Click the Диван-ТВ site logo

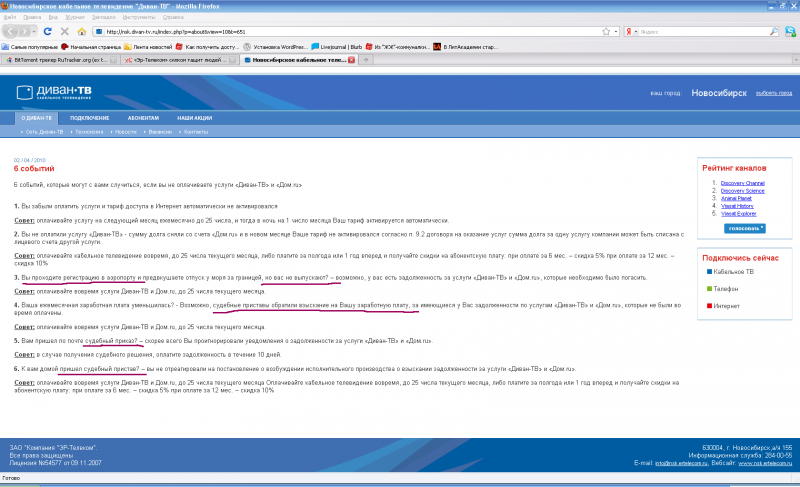point(55,93)
